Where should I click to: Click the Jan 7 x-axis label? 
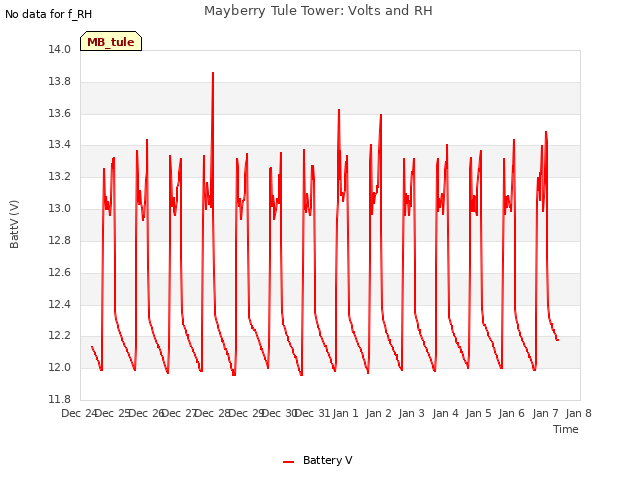(x=545, y=413)
